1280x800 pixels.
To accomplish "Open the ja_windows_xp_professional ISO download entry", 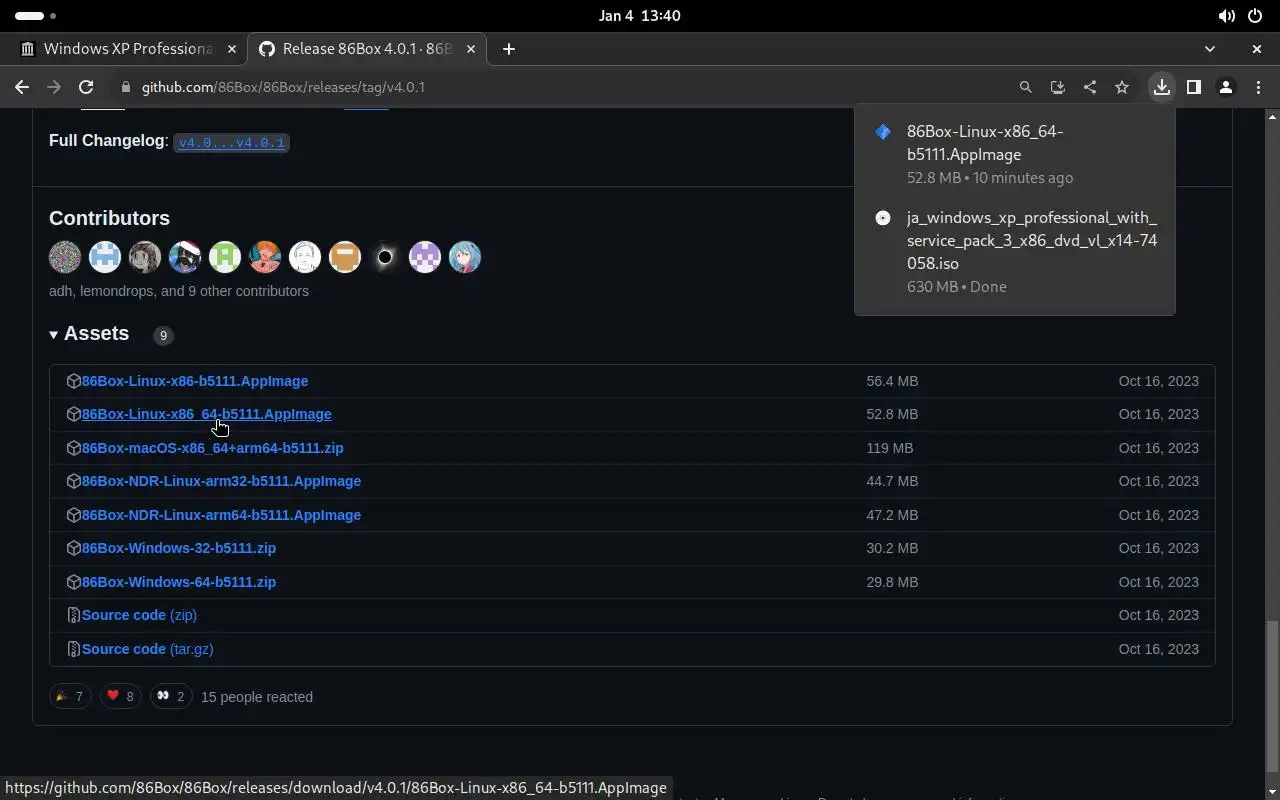I will click(1015, 252).
